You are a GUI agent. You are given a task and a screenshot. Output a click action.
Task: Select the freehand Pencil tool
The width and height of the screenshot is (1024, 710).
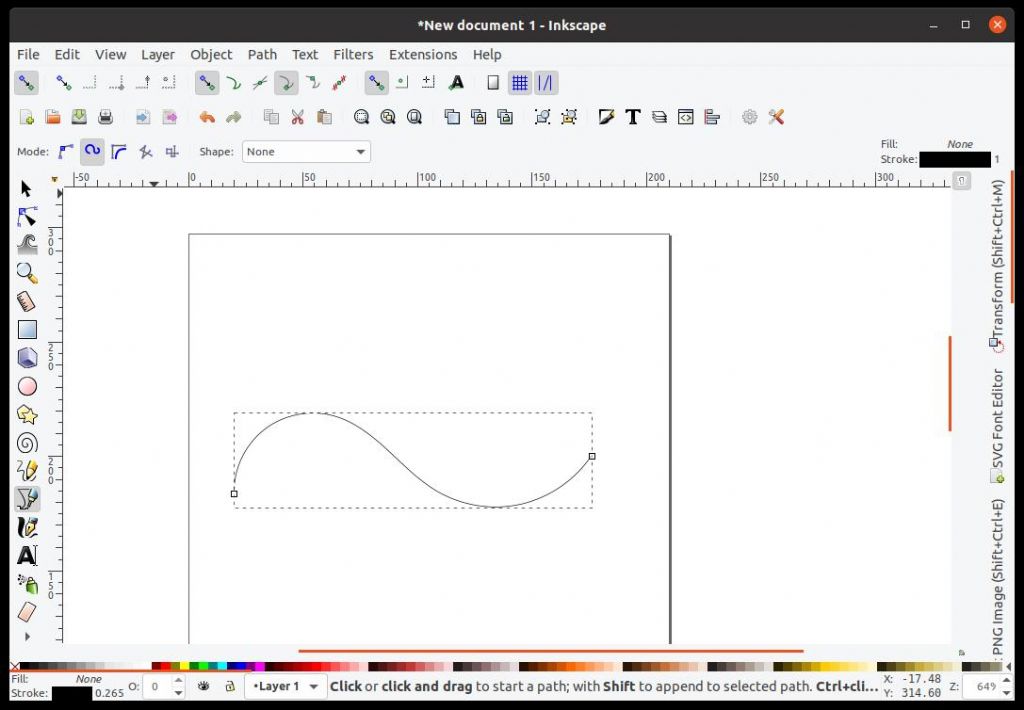[27, 471]
